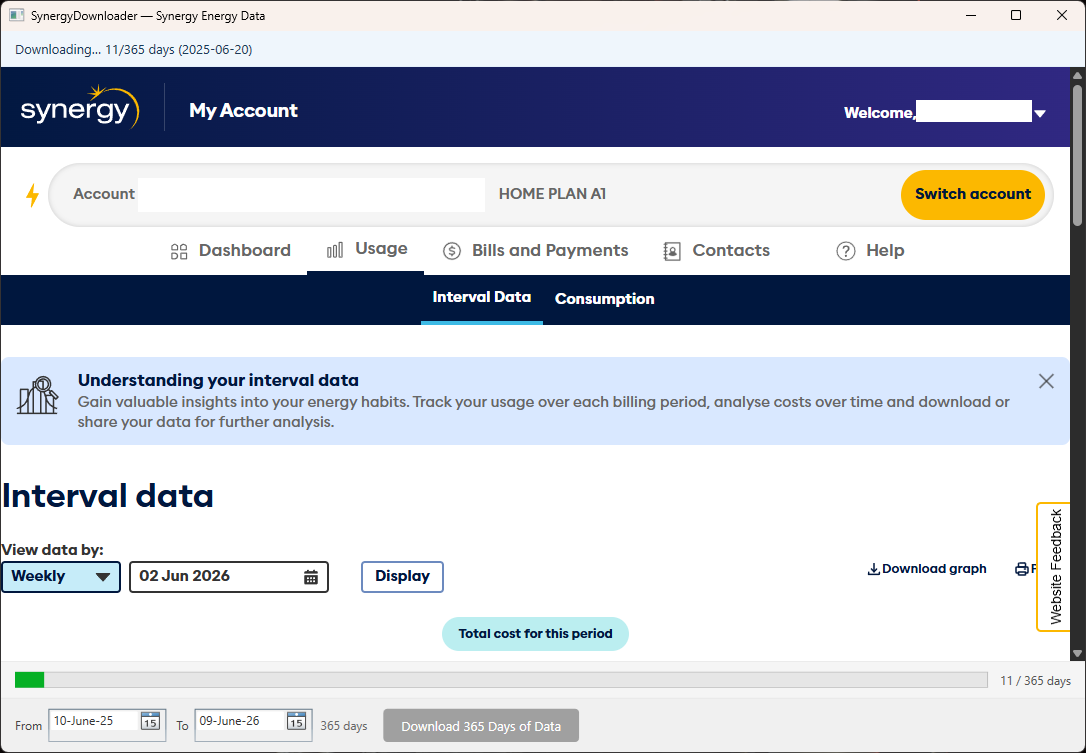1086x753 pixels.
Task: Open the From date calendar picker icon
Action: (x=150, y=721)
